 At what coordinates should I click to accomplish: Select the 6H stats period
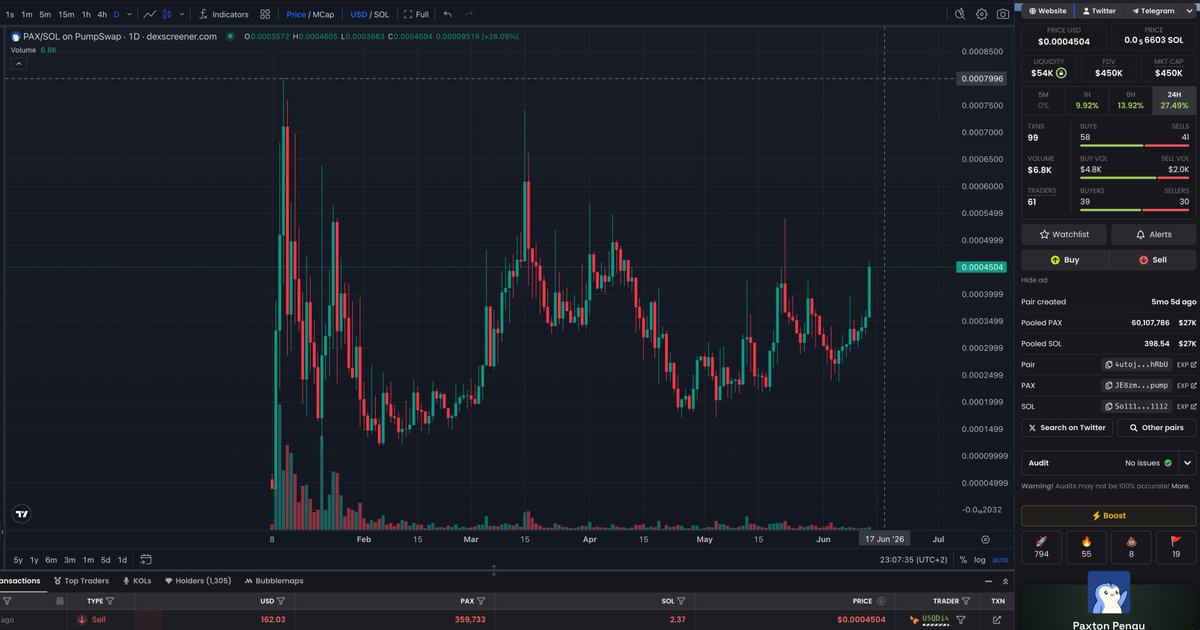point(1130,100)
